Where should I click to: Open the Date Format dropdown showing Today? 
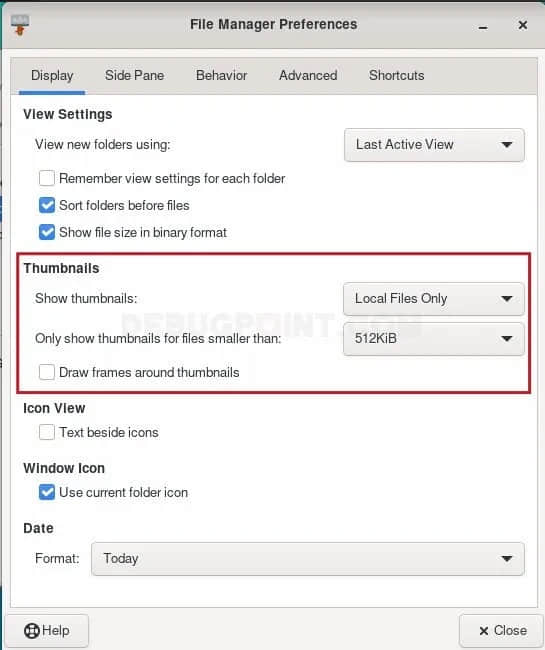308,559
